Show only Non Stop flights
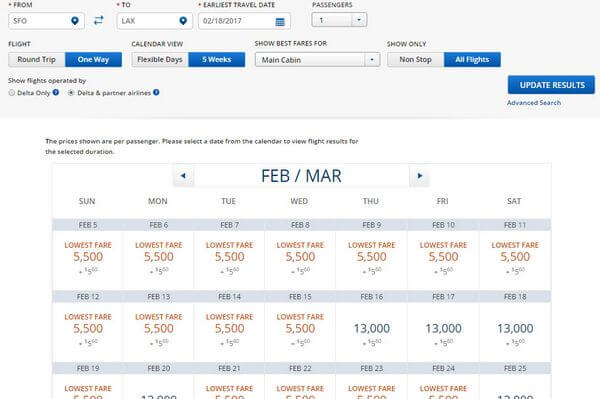The width and height of the screenshot is (600, 399). point(416,60)
